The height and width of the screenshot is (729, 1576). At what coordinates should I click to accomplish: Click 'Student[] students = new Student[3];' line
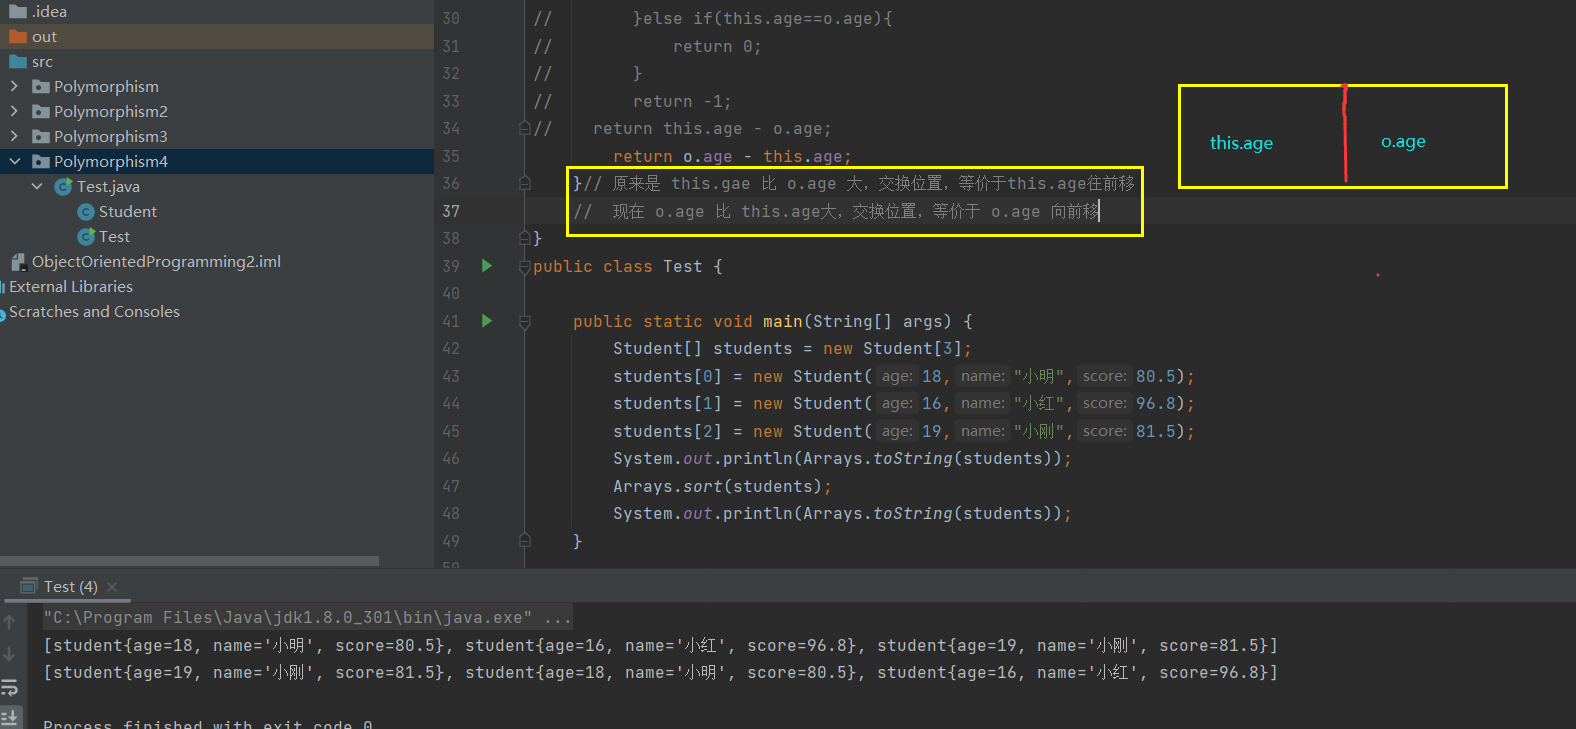792,348
